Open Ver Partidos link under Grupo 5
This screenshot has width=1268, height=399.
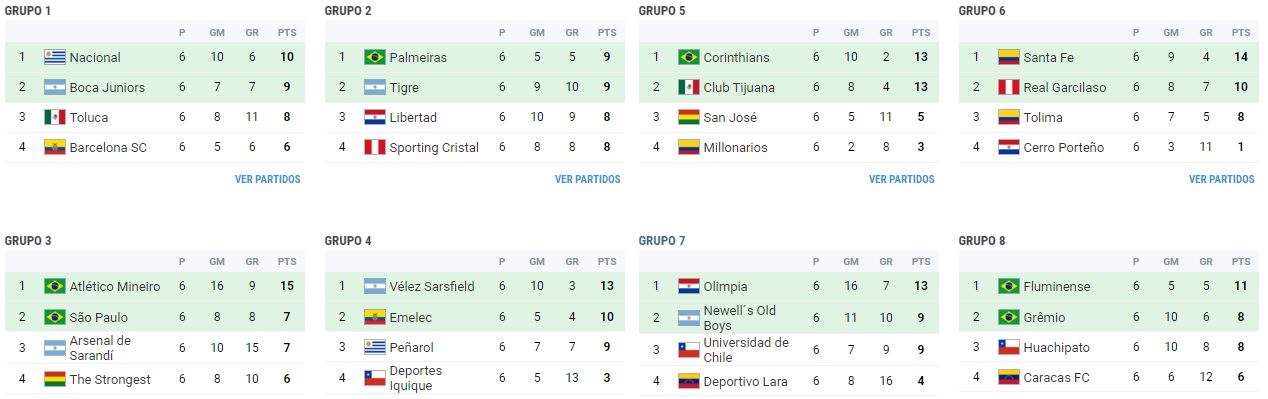coord(902,180)
